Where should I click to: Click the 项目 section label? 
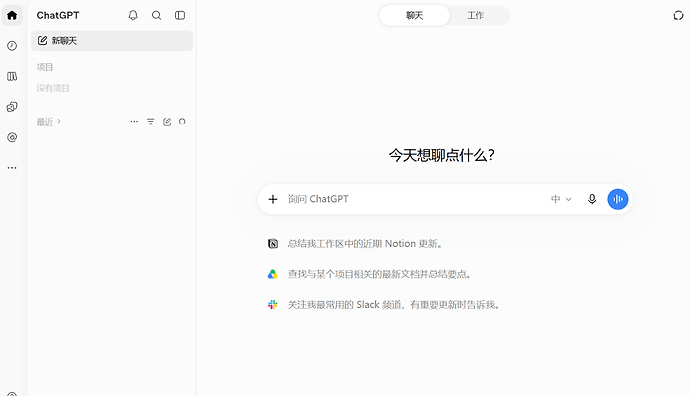coord(44,67)
